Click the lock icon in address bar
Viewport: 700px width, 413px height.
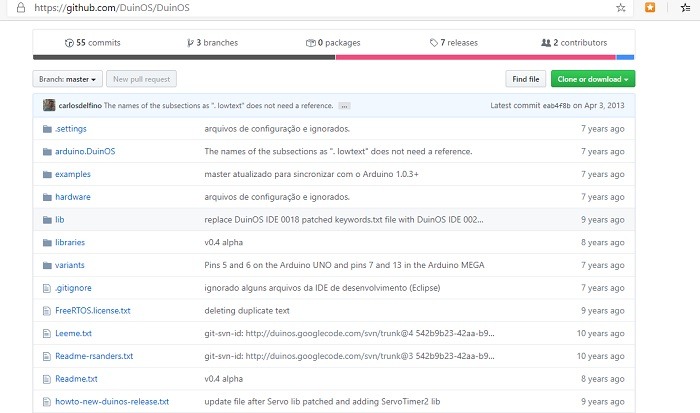click(x=21, y=7)
